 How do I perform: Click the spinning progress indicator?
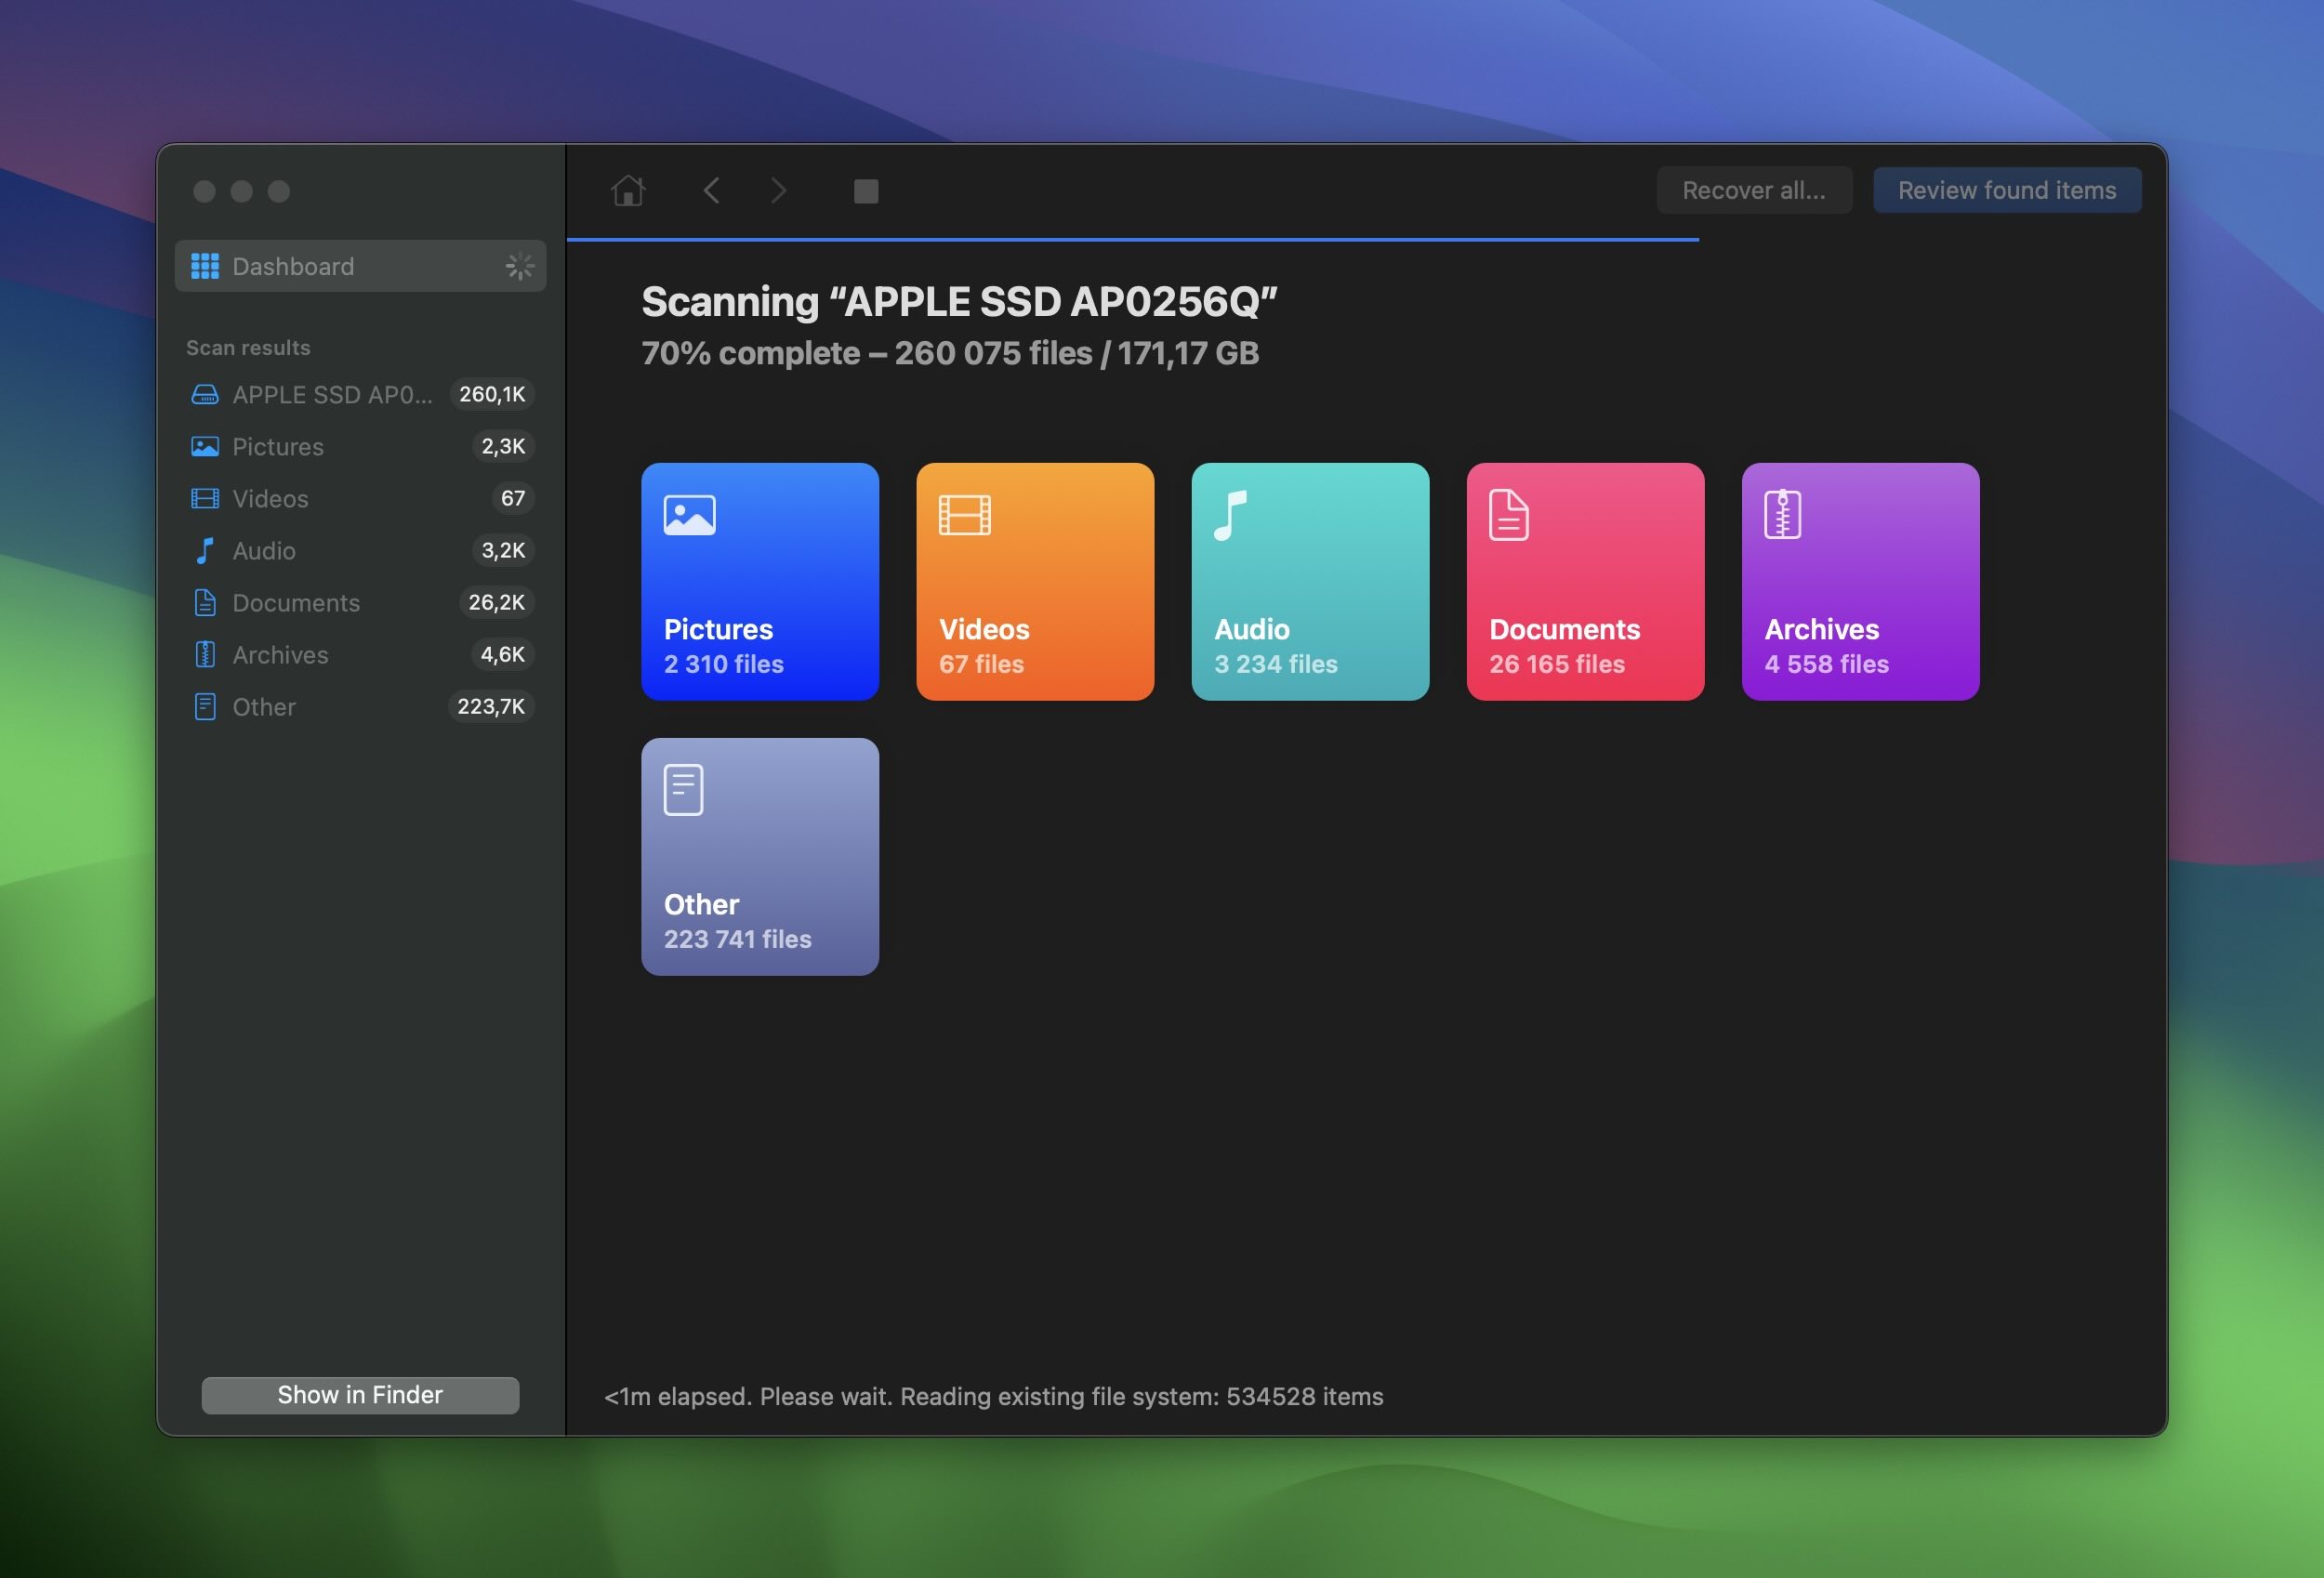[518, 266]
